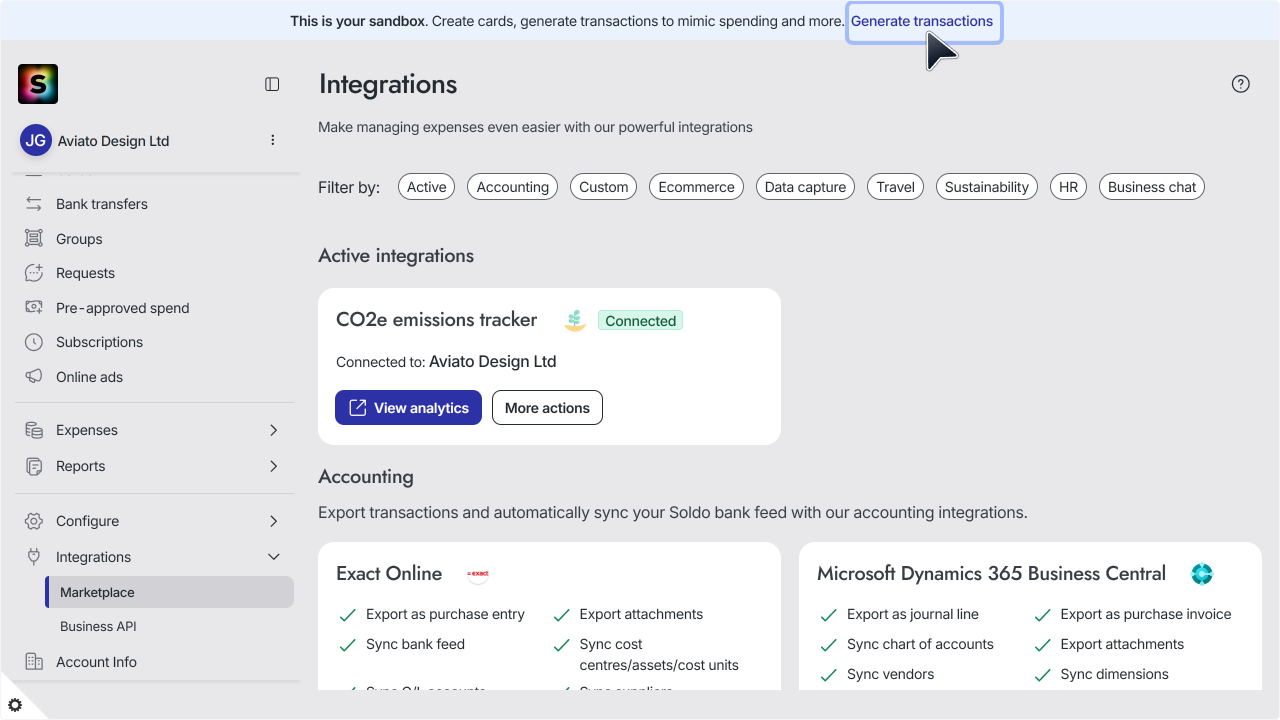Click the Requests icon in sidebar

(x=34, y=273)
